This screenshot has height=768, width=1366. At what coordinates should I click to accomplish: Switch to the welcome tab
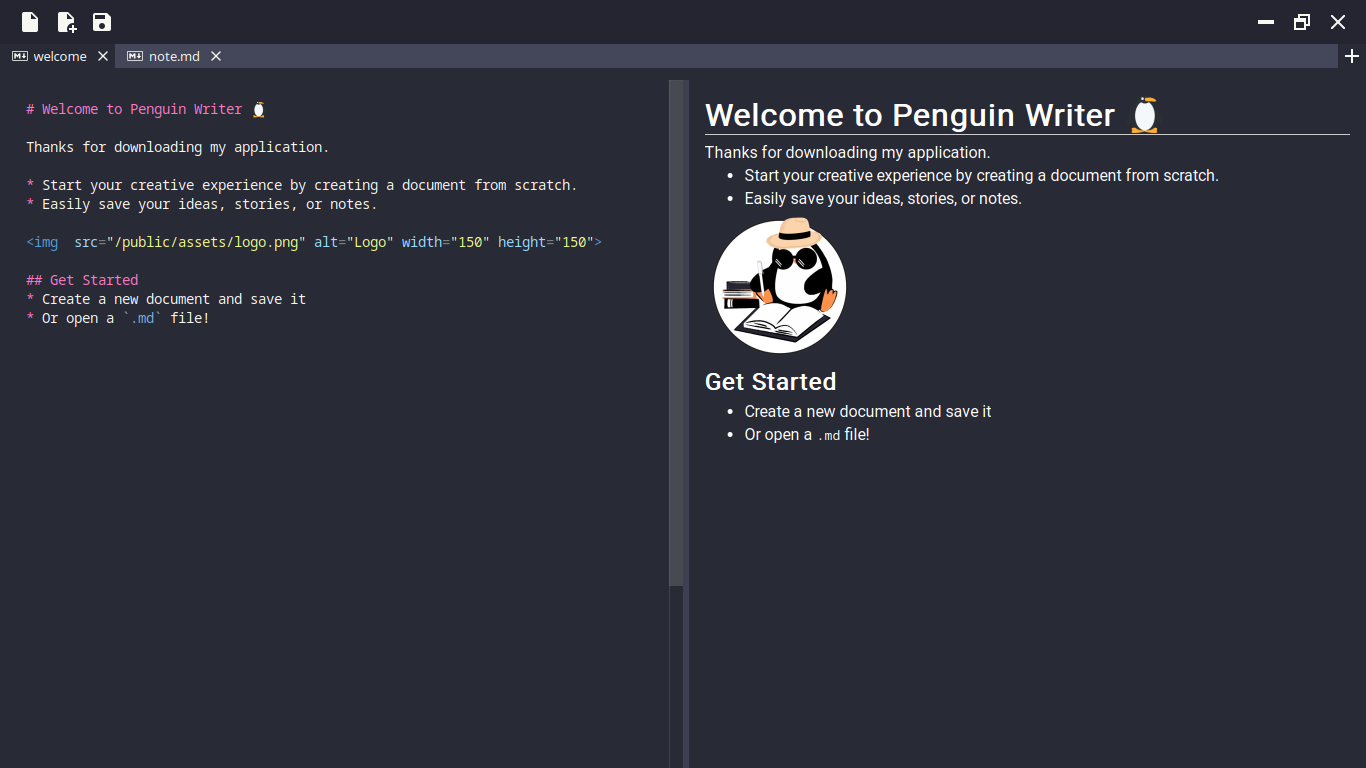pos(60,56)
